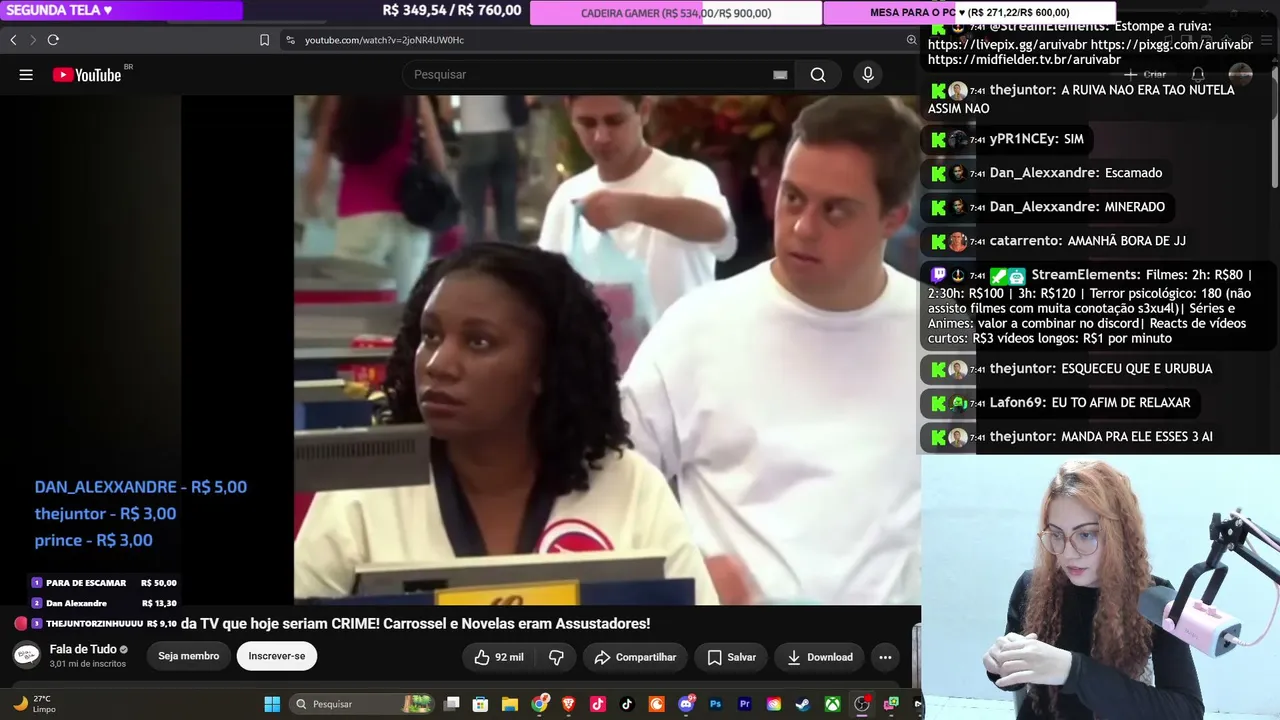Go back using the browser back arrow
This screenshot has height=720, width=1280.
pyautogui.click(x=13, y=40)
